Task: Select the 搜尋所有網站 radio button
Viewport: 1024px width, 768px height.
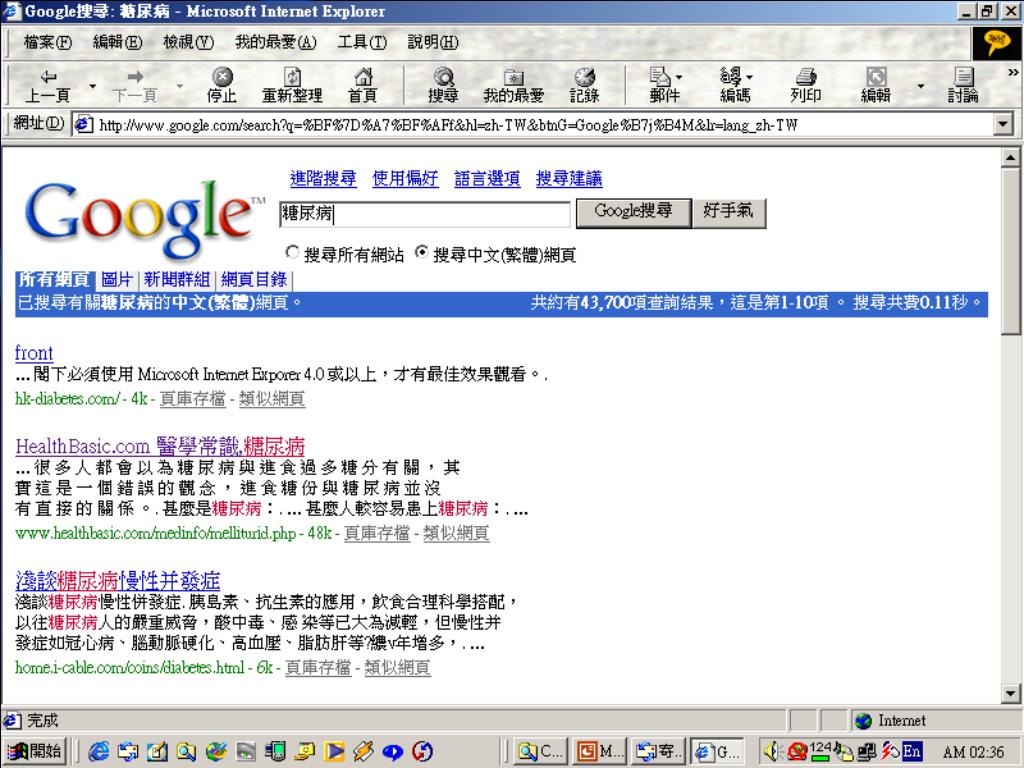Action: (293, 252)
